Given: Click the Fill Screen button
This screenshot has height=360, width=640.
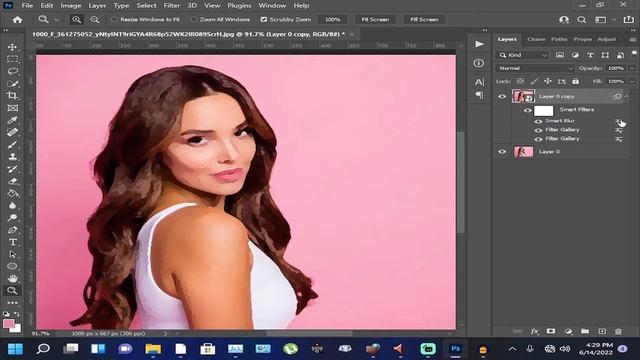Looking at the screenshot, I should (x=424, y=20).
